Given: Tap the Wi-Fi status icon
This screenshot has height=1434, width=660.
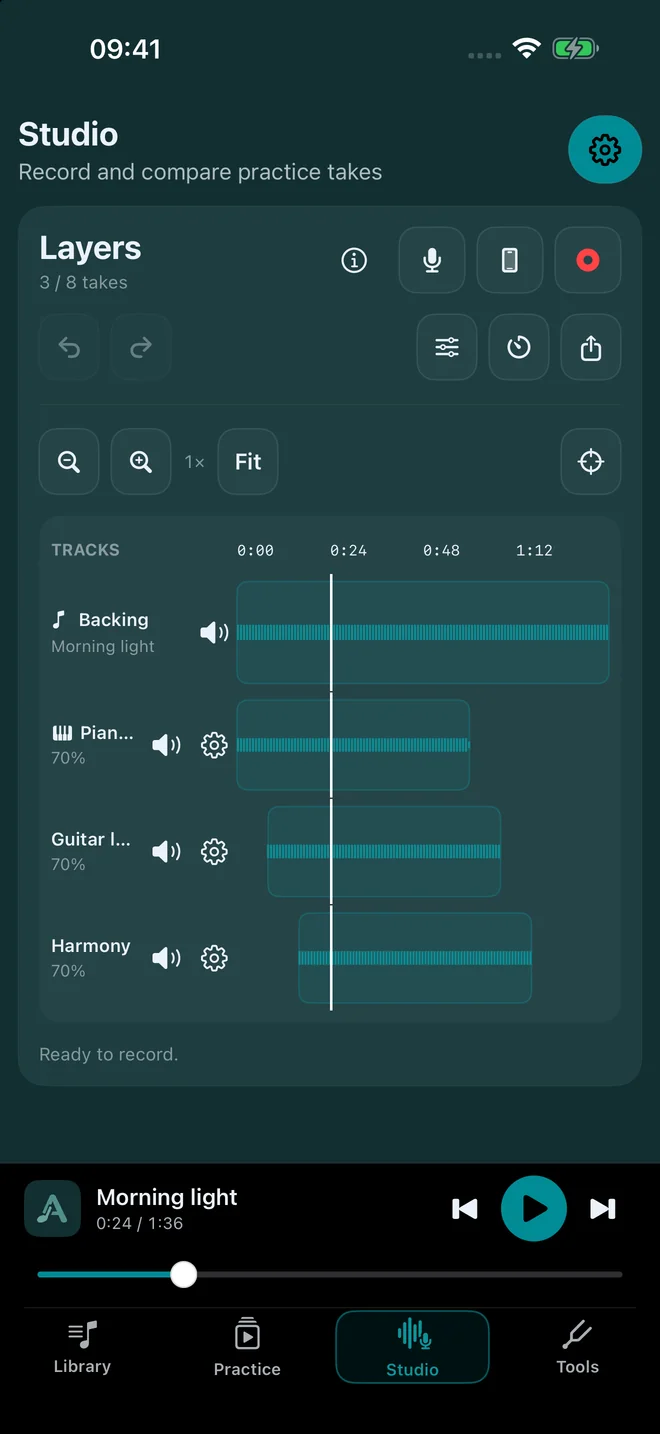Looking at the screenshot, I should tap(526, 48).
